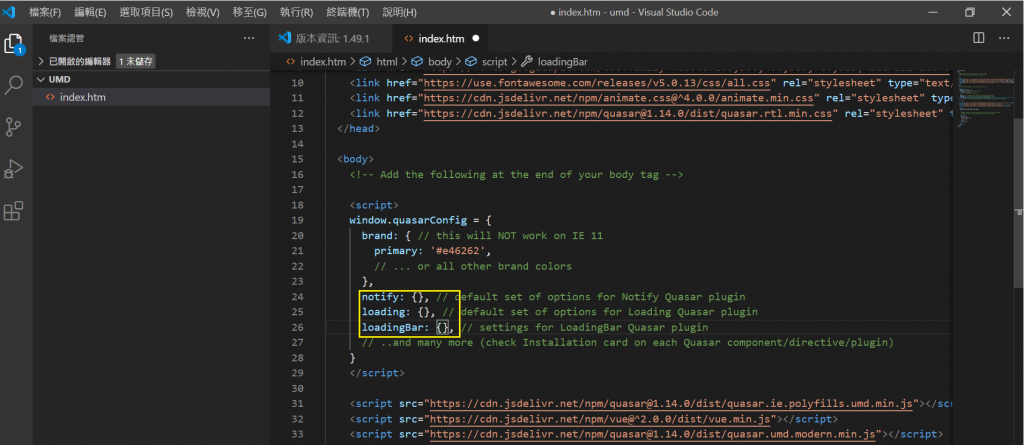The height and width of the screenshot is (445, 1024).
Task: Click the loadingBar wrench icon in breadcrumb
Action: (527, 61)
